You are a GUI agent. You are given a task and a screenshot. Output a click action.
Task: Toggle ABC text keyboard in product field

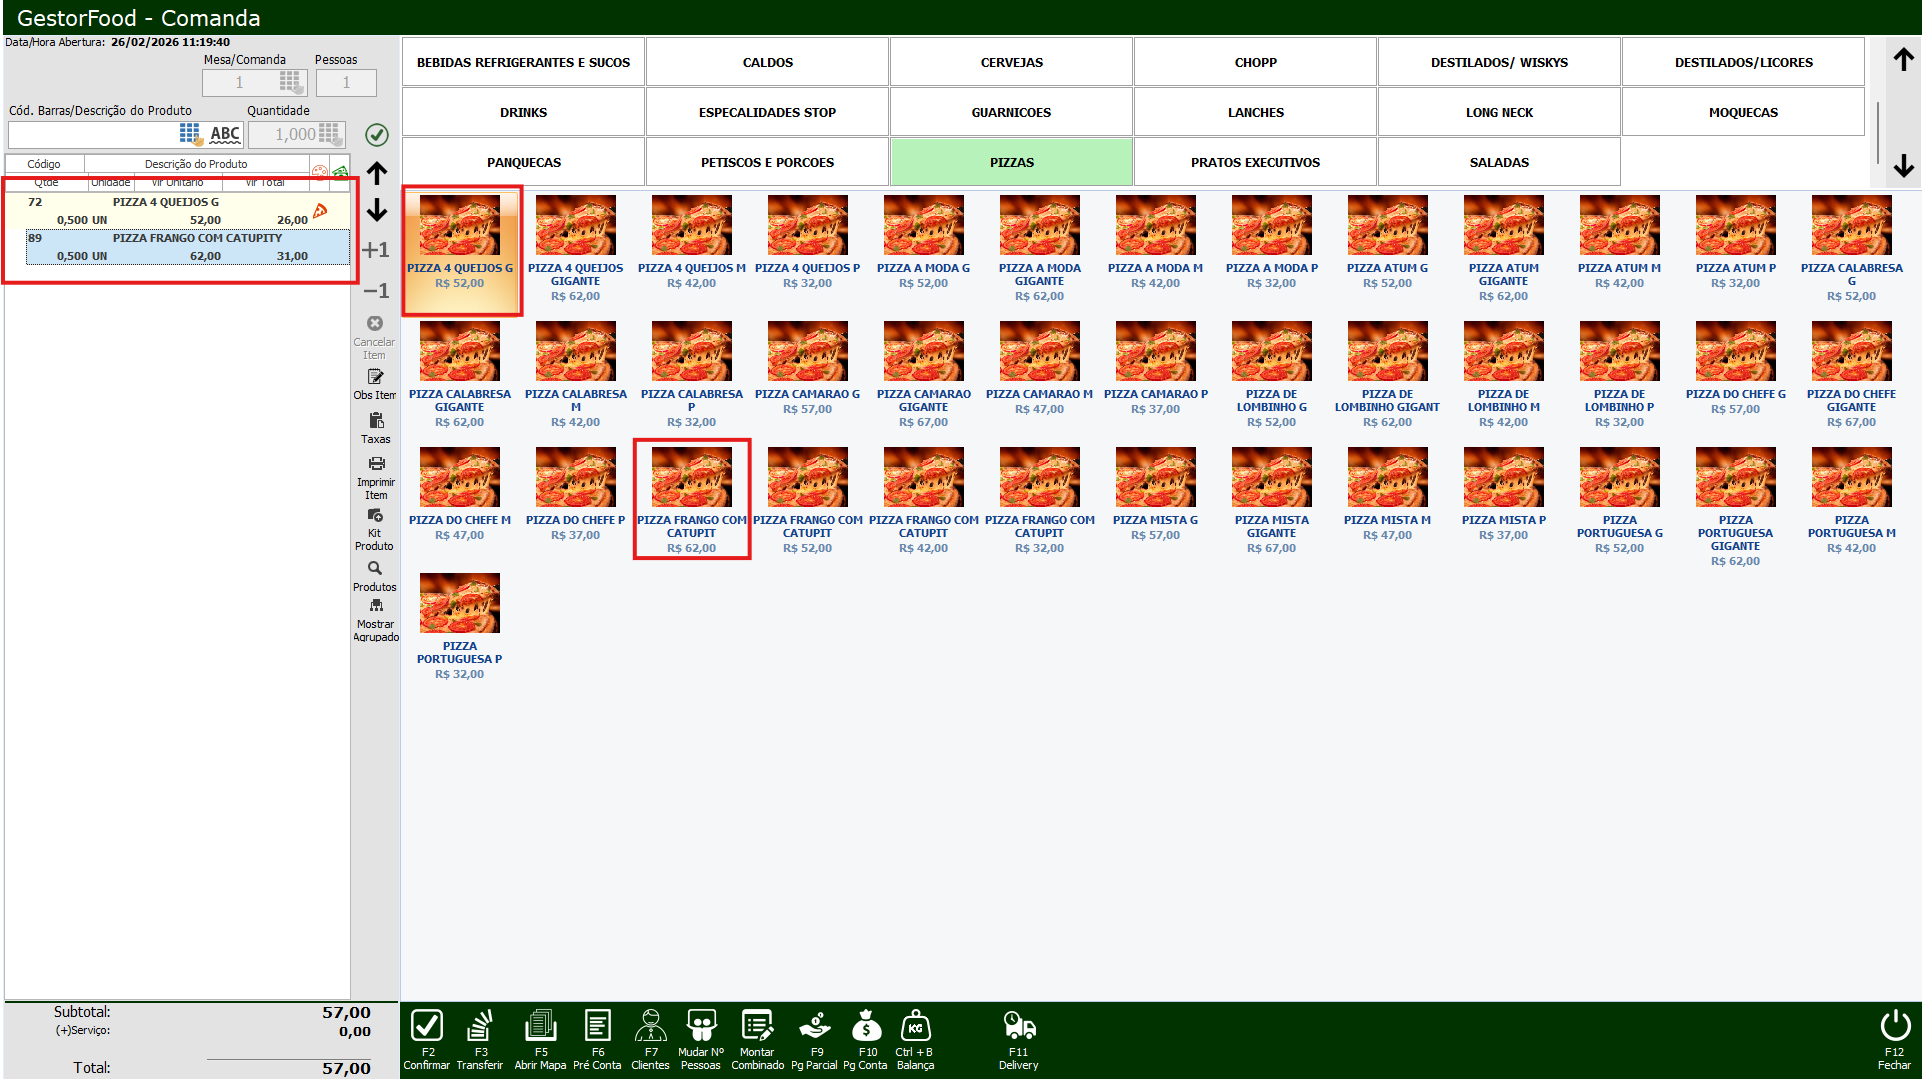point(225,134)
